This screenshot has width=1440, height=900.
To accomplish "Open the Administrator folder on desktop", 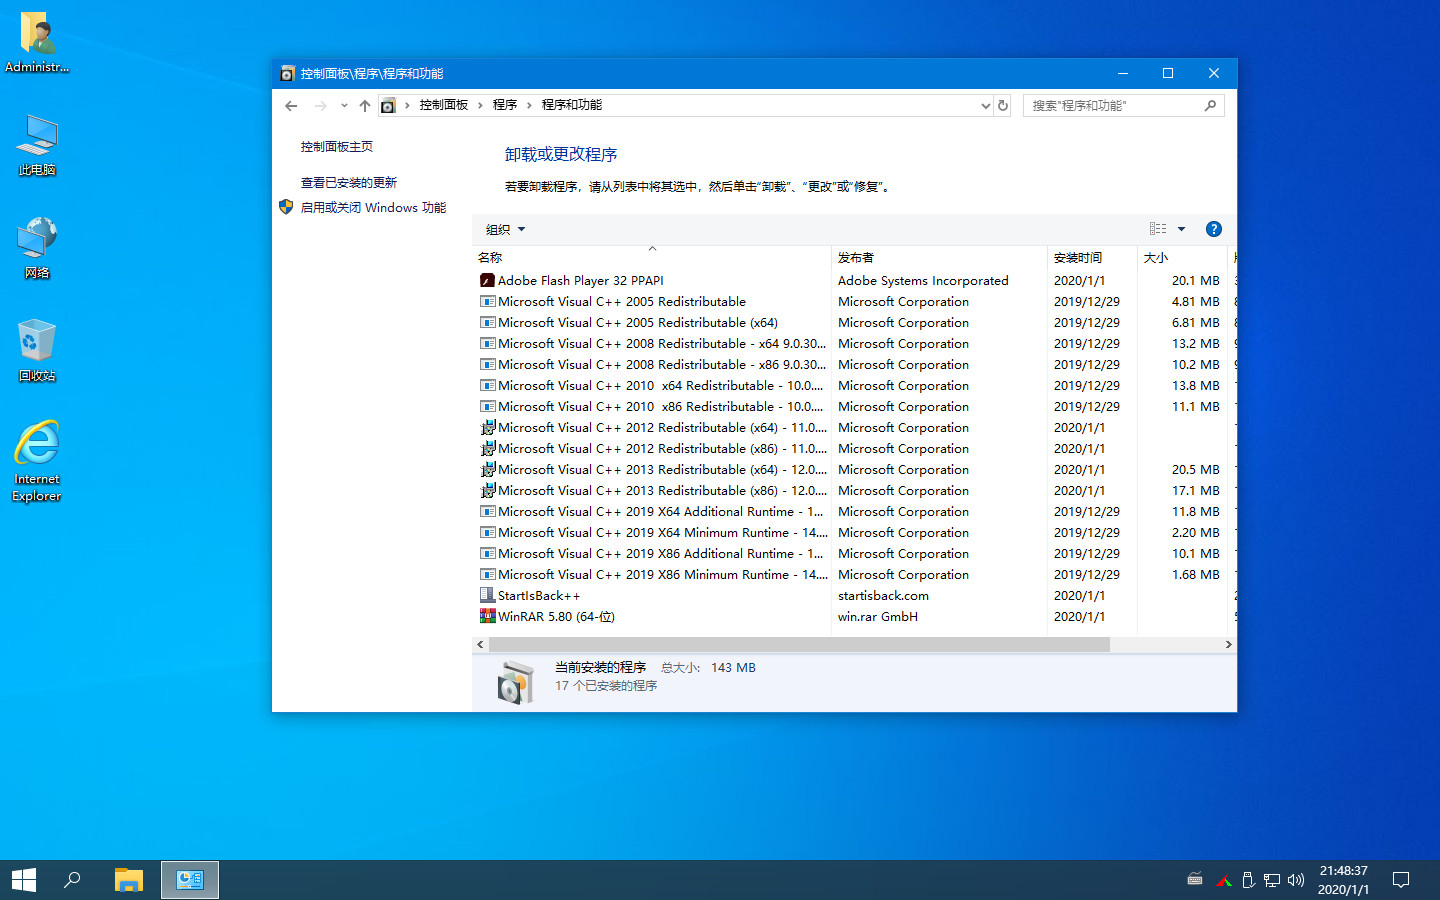I will click(x=37, y=43).
